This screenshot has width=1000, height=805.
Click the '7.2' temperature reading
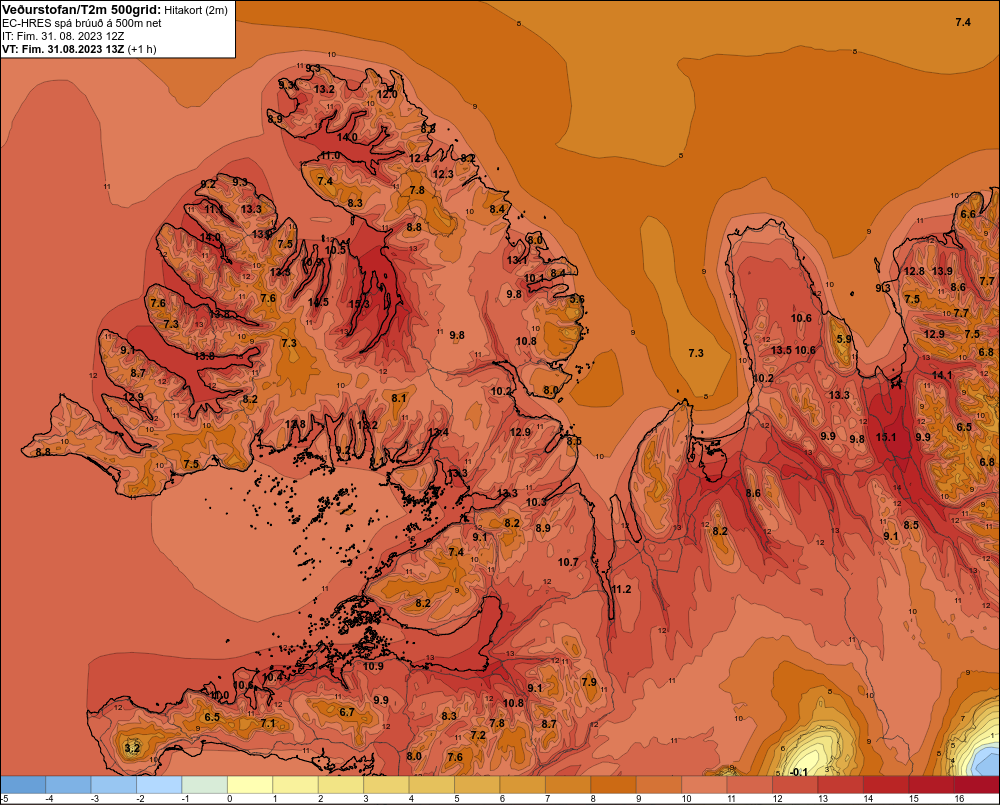(x=478, y=735)
